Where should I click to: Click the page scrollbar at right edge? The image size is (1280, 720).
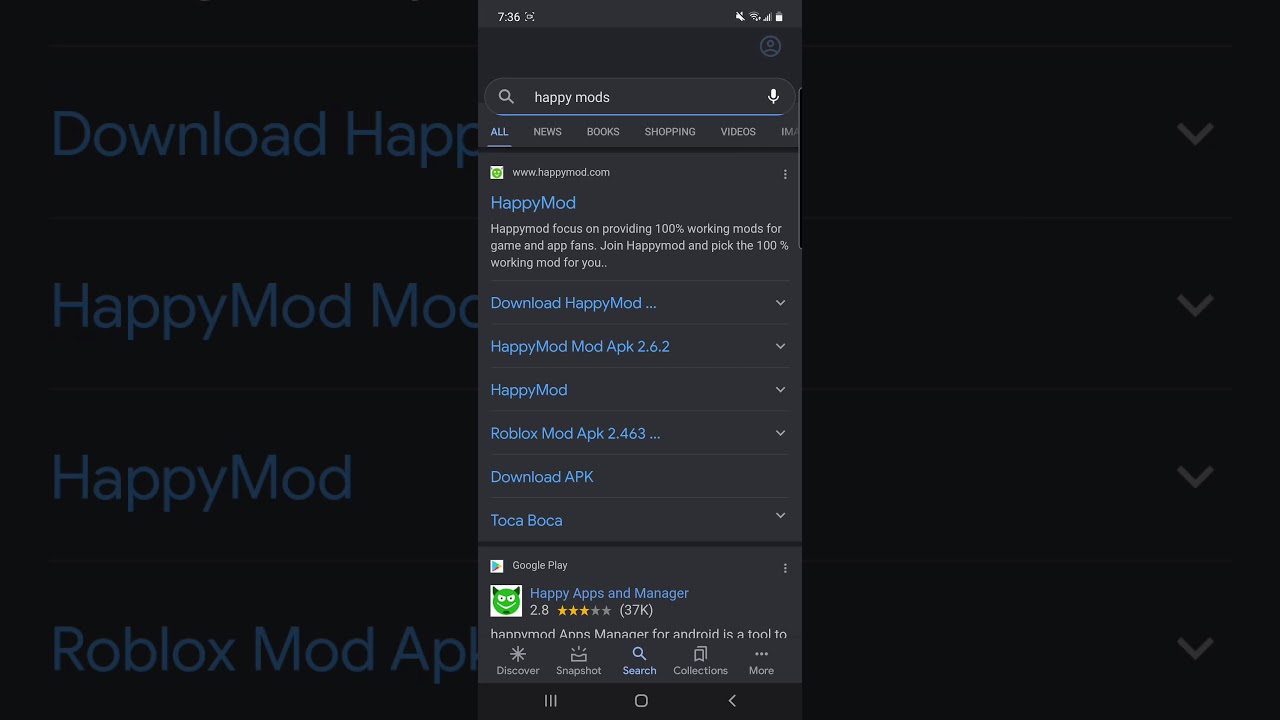800,169
